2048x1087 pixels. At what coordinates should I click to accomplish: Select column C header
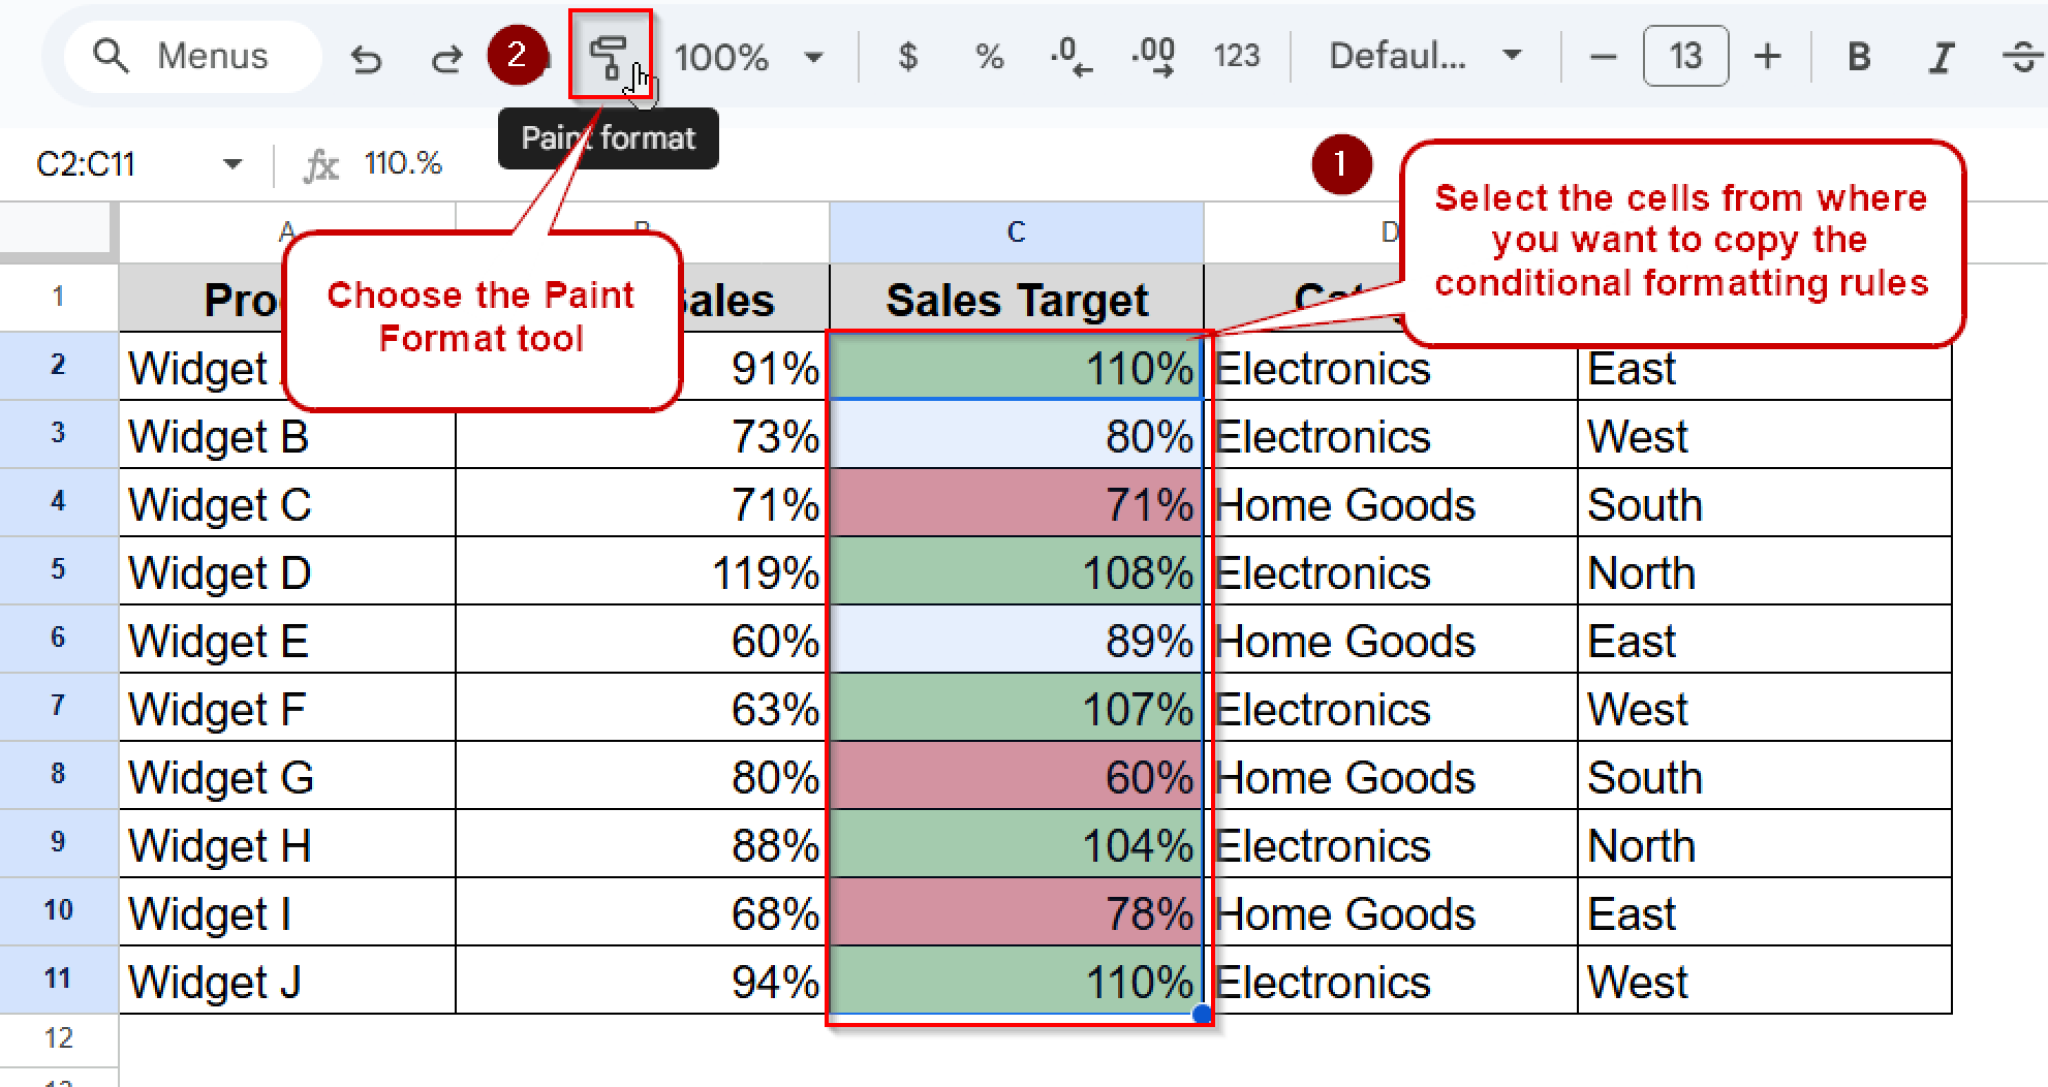click(1016, 231)
